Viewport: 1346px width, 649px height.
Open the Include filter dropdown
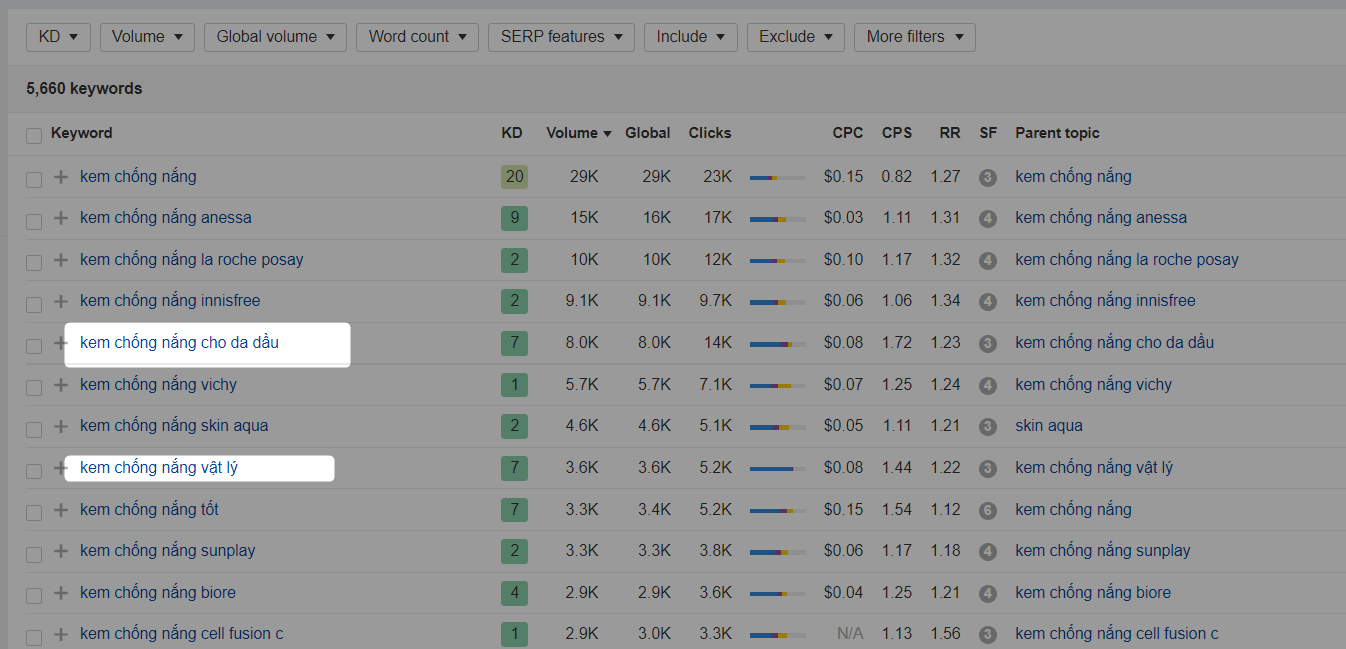click(691, 37)
